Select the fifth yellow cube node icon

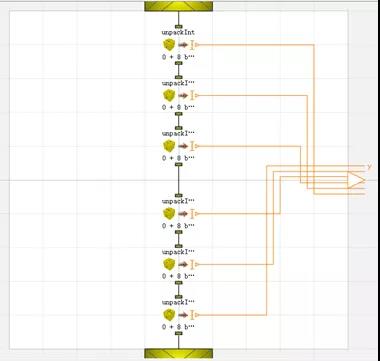[169, 264]
